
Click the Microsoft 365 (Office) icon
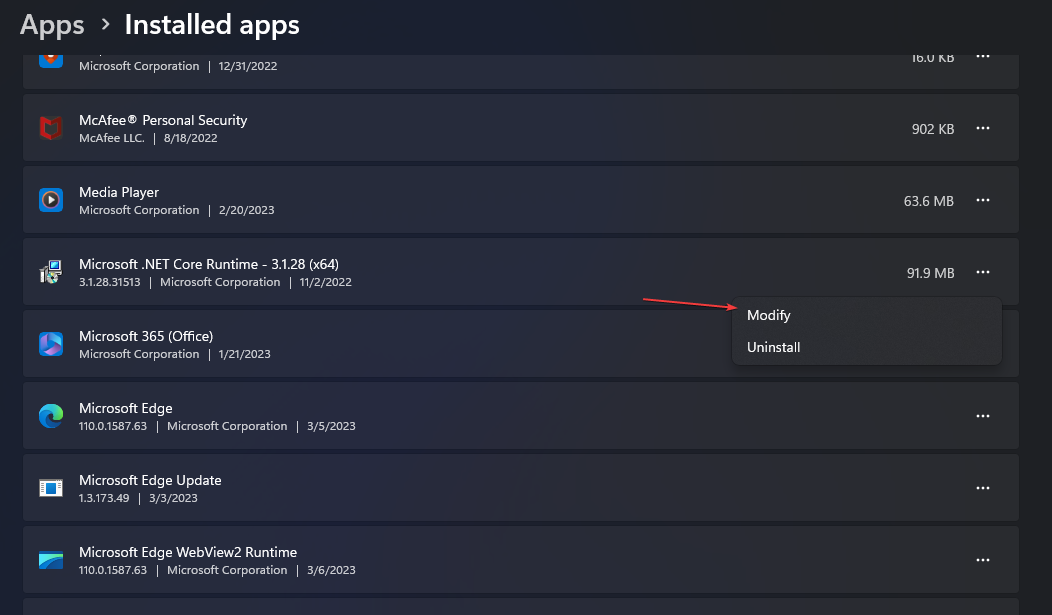pos(51,344)
